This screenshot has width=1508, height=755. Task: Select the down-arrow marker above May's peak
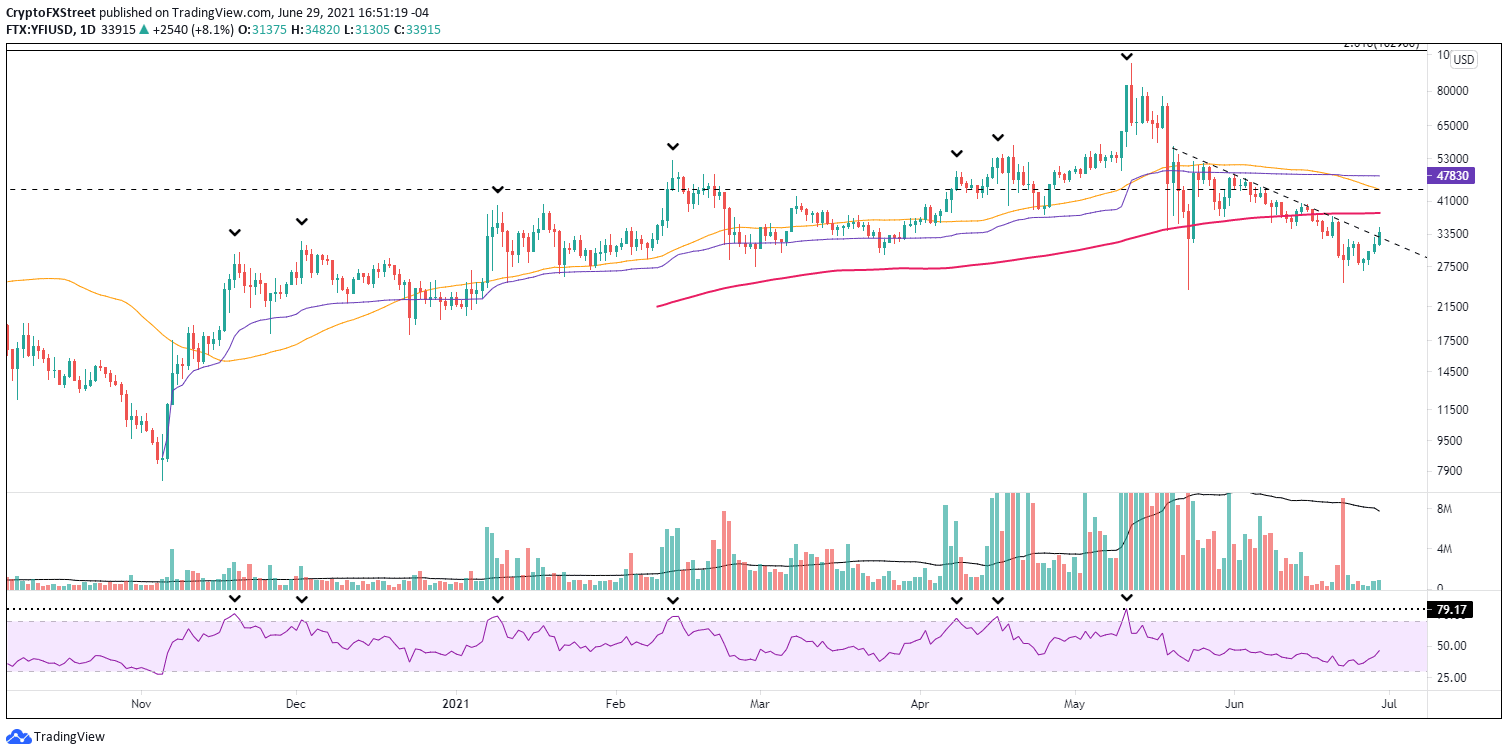click(1128, 58)
